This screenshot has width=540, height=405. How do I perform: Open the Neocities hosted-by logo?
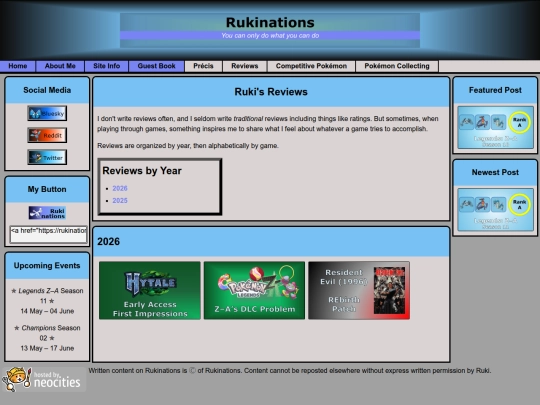point(43,379)
